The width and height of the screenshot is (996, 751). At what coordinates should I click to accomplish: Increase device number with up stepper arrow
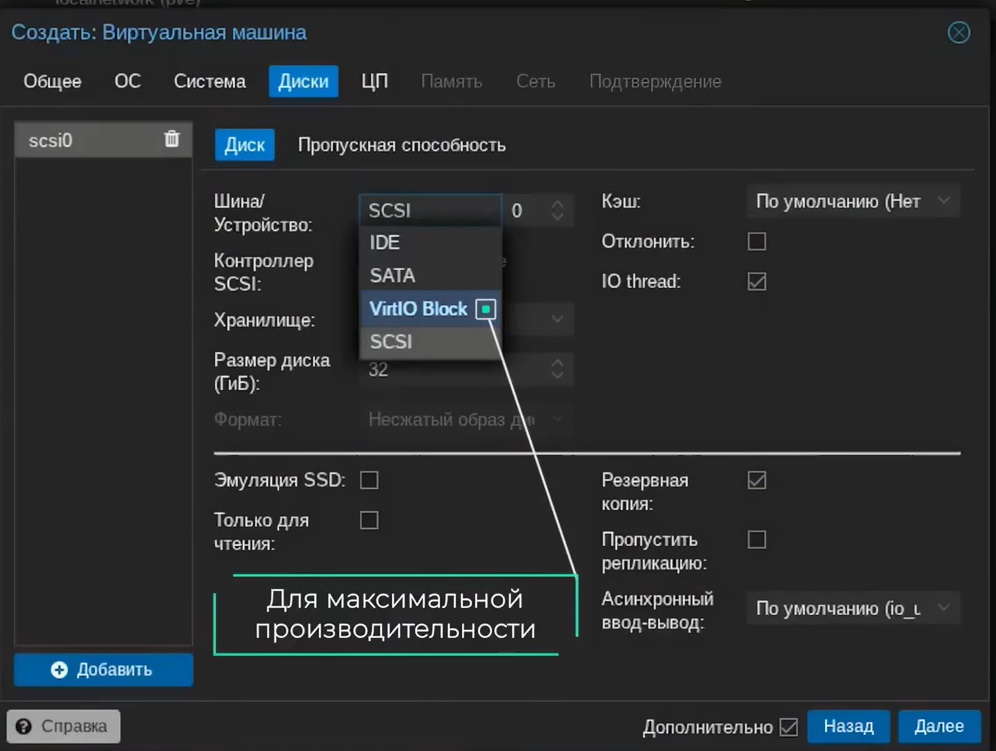click(x=559, y=204)
